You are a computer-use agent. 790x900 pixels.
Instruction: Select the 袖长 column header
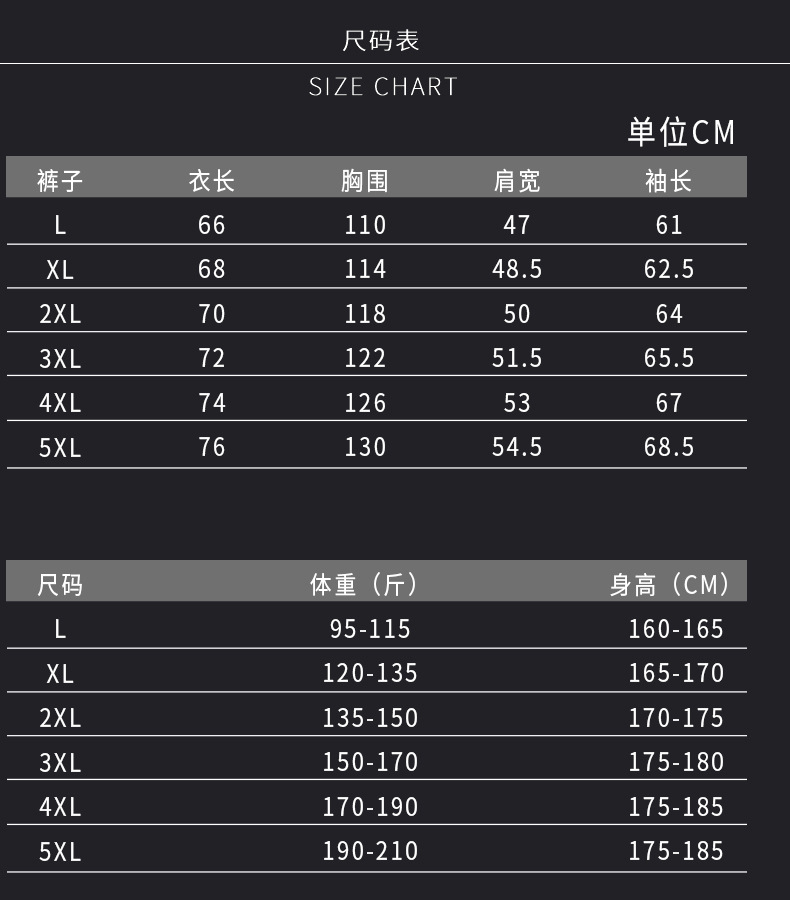pyautogui.click(x=669, y=181)
